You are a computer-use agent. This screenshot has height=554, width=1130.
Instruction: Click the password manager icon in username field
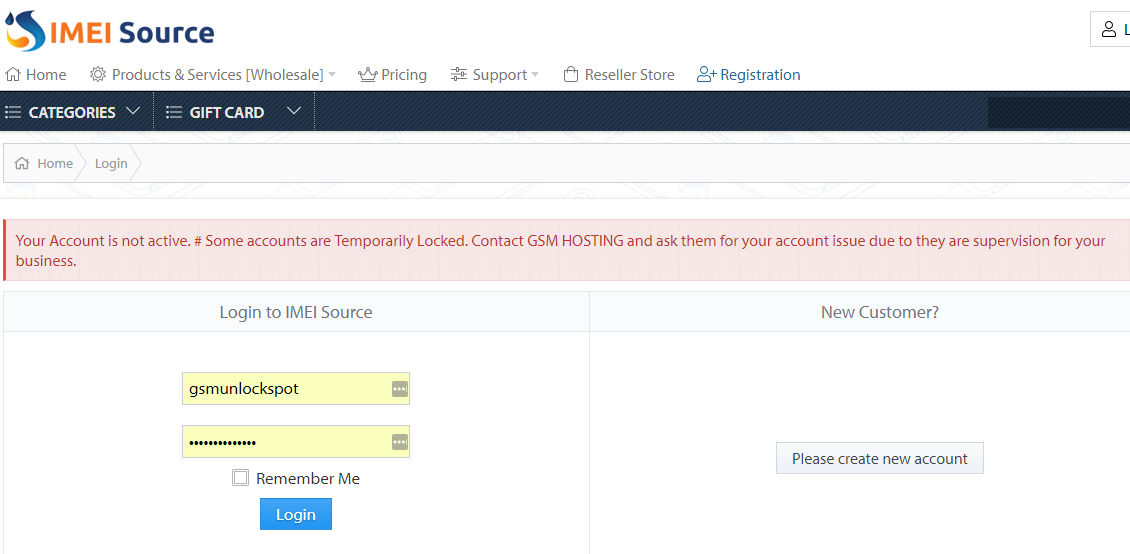(x=400, y=389)
